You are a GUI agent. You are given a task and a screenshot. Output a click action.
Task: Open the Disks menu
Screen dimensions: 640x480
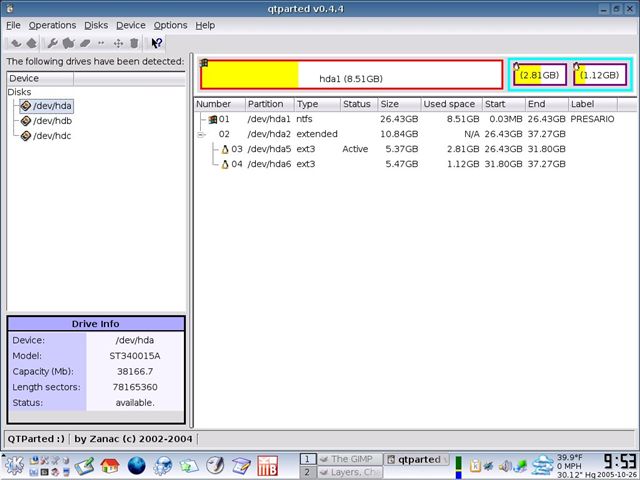point(96,25)
